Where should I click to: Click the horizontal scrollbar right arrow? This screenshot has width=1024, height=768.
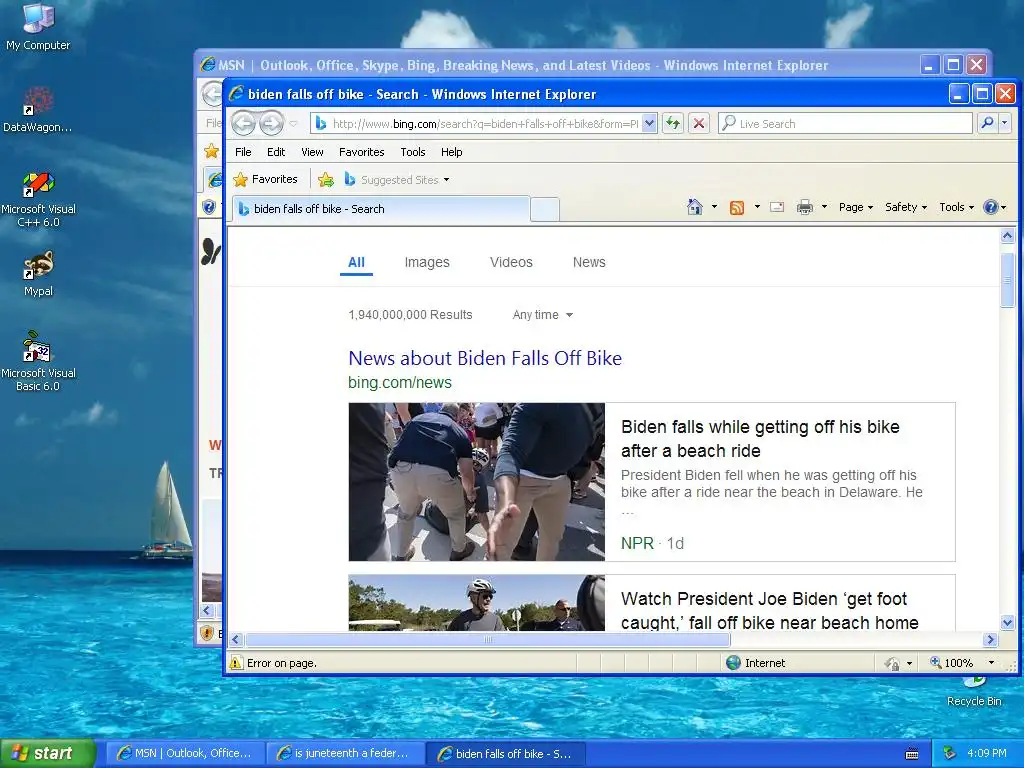[991, 639]
